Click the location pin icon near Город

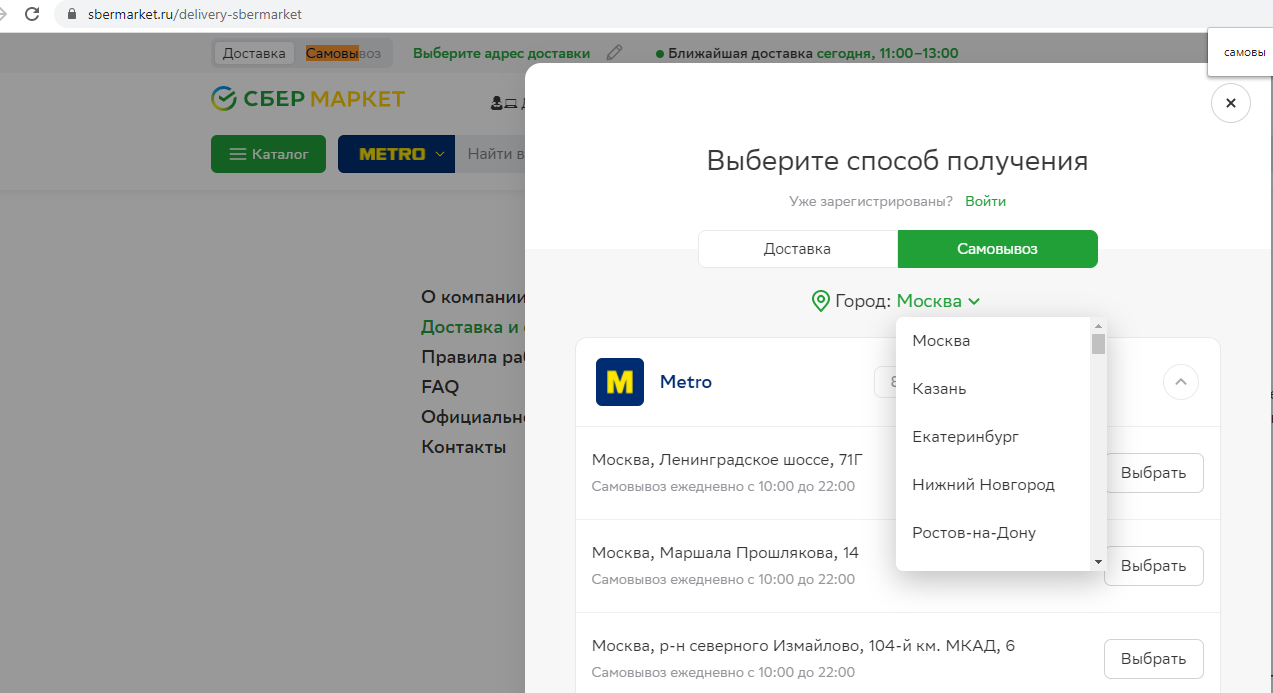tap(821, 301)
